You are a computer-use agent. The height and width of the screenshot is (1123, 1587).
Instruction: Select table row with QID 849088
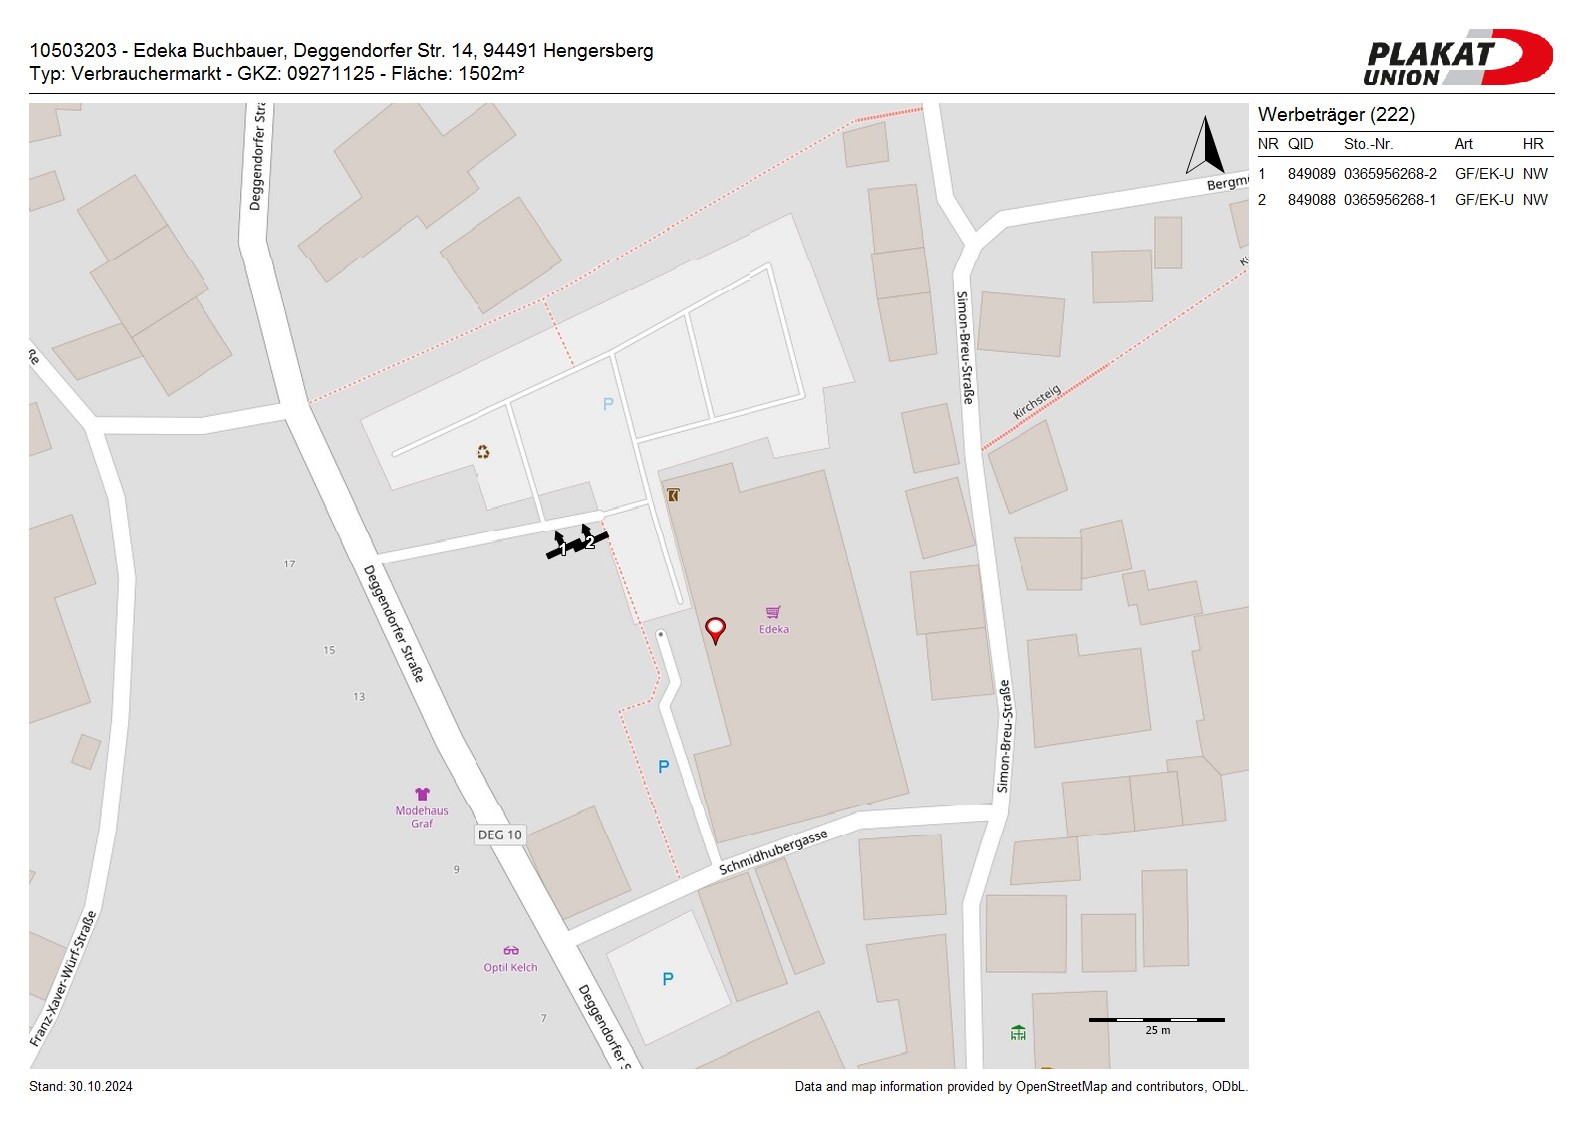pos(1403,200)
